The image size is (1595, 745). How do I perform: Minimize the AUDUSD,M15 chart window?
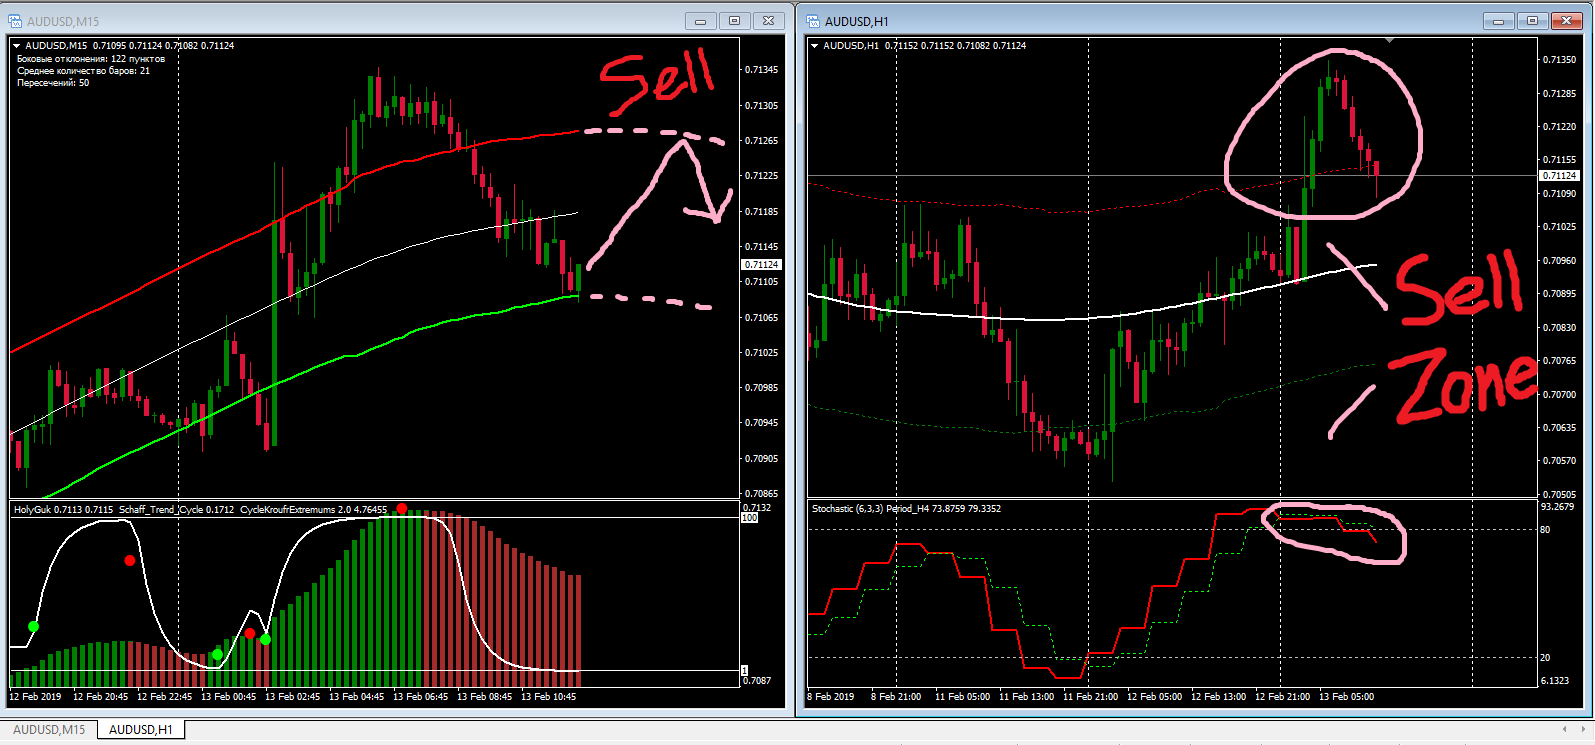pyautogui.click(x=701, y=21)
